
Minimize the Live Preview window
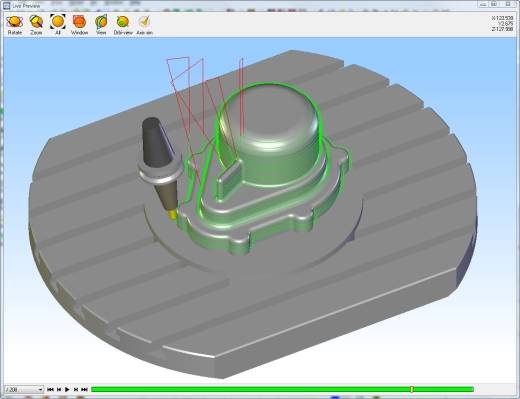click(483, 4)
